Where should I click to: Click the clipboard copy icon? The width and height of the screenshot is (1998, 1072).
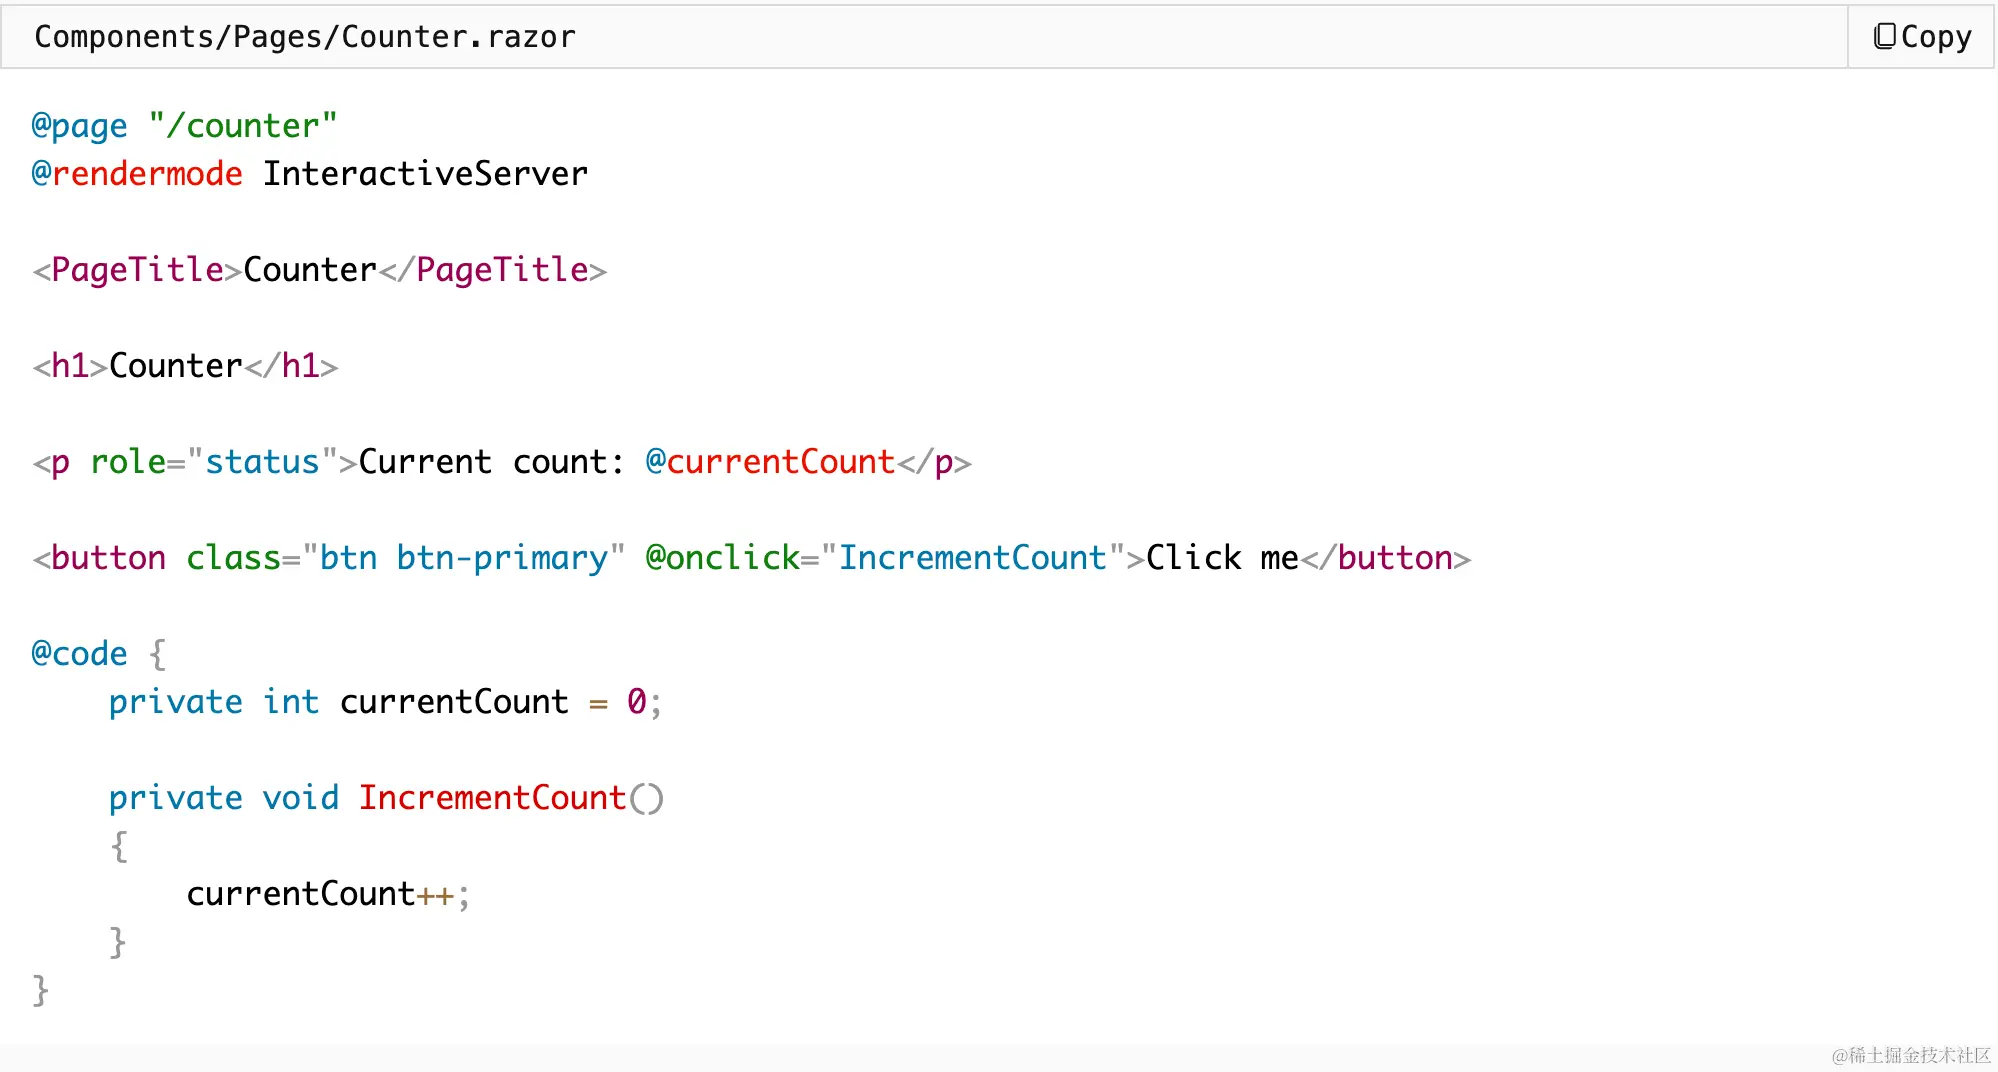point(1884,37)
